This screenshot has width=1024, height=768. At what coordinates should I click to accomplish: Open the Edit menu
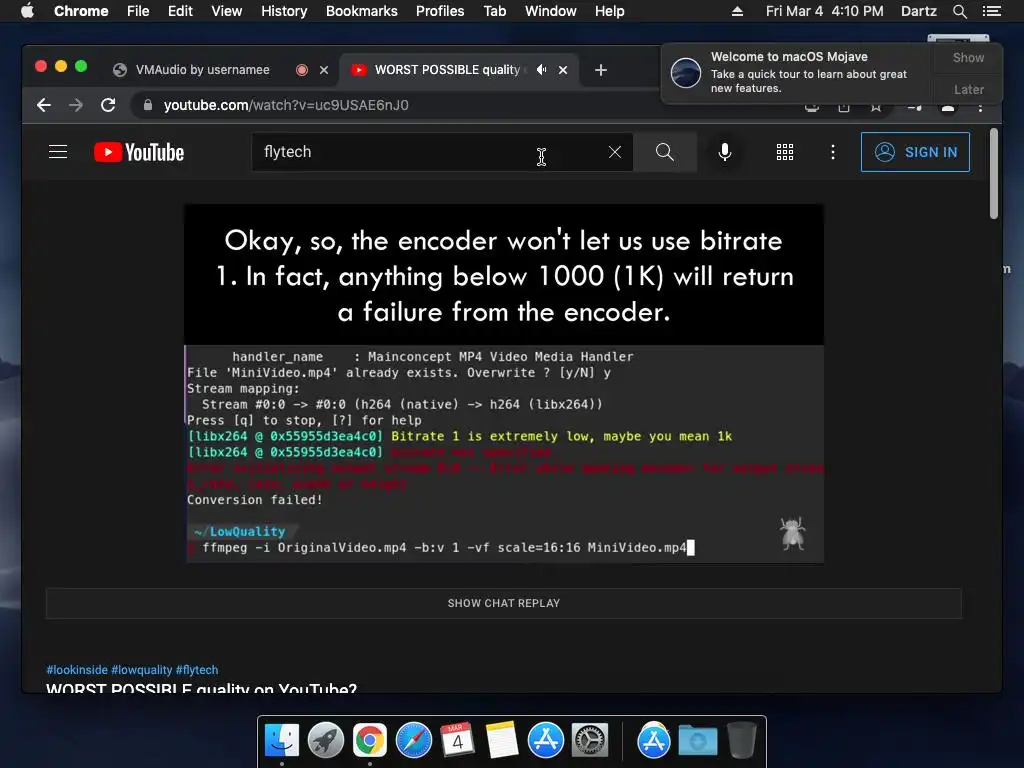point(180,11)
